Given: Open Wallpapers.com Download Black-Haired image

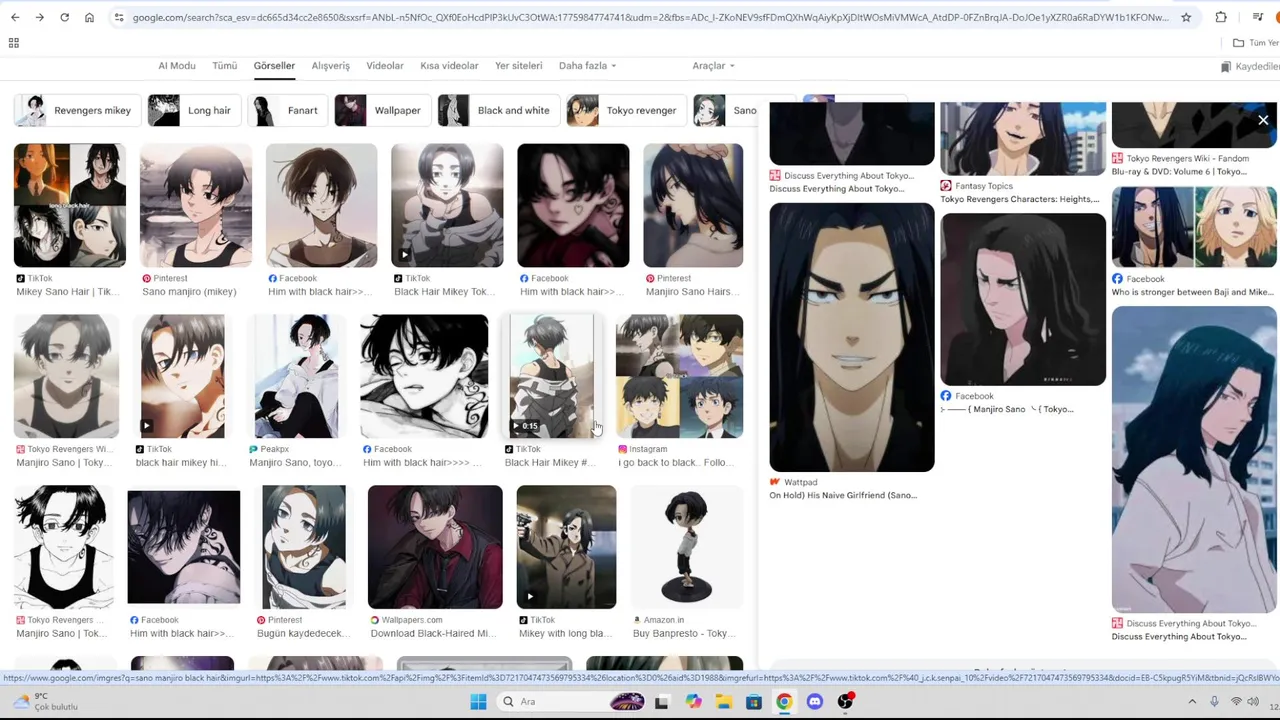Looking at the screenshot, I should tap(435, 547).
